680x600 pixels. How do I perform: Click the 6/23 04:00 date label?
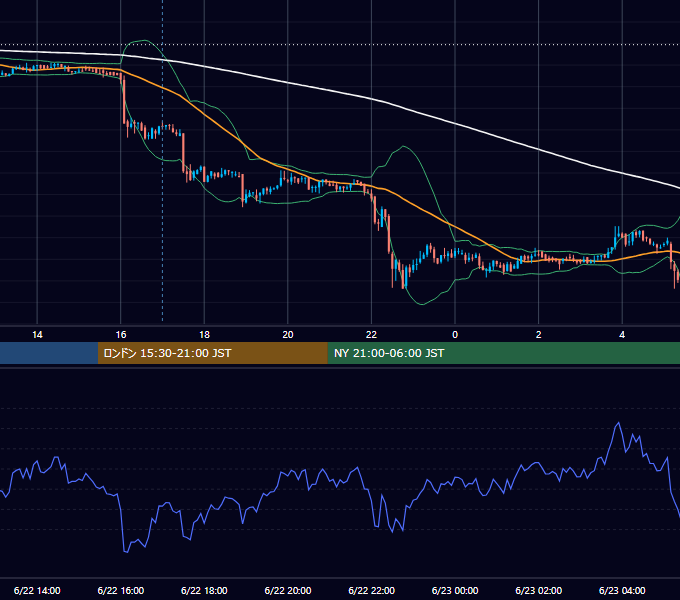coord(622,590)
